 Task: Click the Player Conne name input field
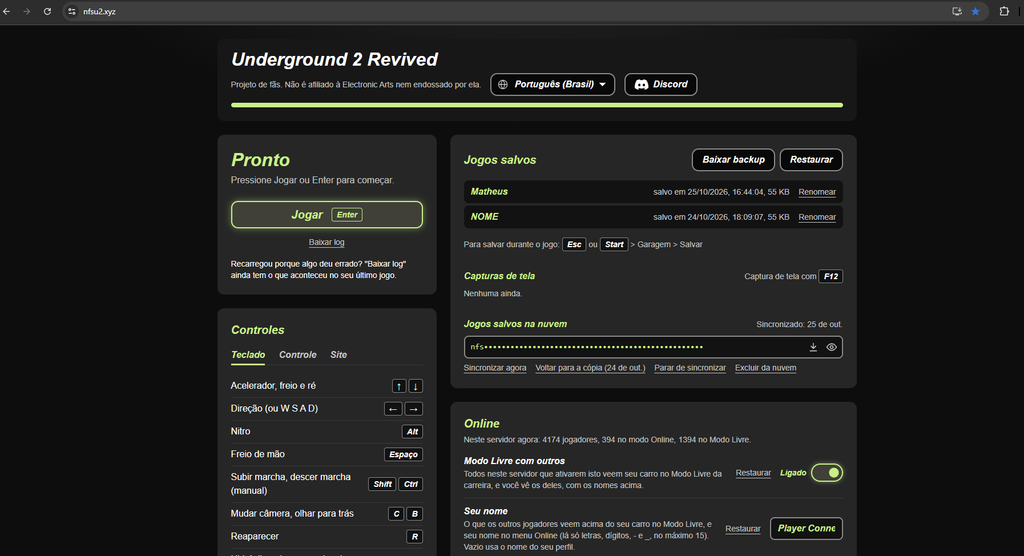[x=807, y=528]
